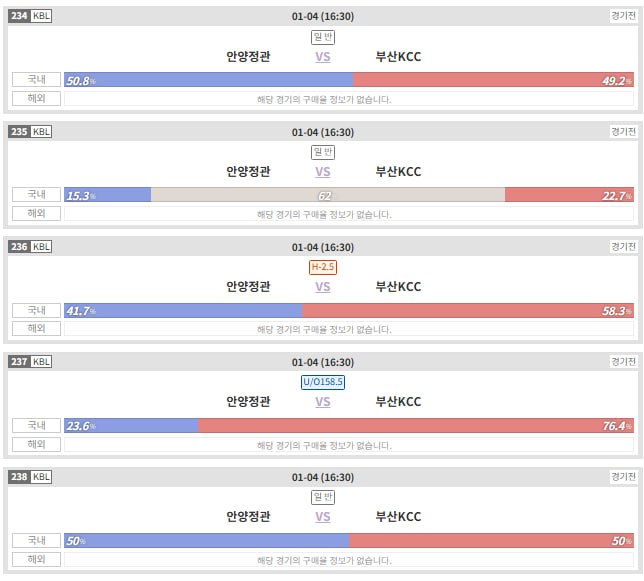This screenshot has width=644, height=581.
Task: Click the 234 game number badge
Action: click(x=19, y=16)
